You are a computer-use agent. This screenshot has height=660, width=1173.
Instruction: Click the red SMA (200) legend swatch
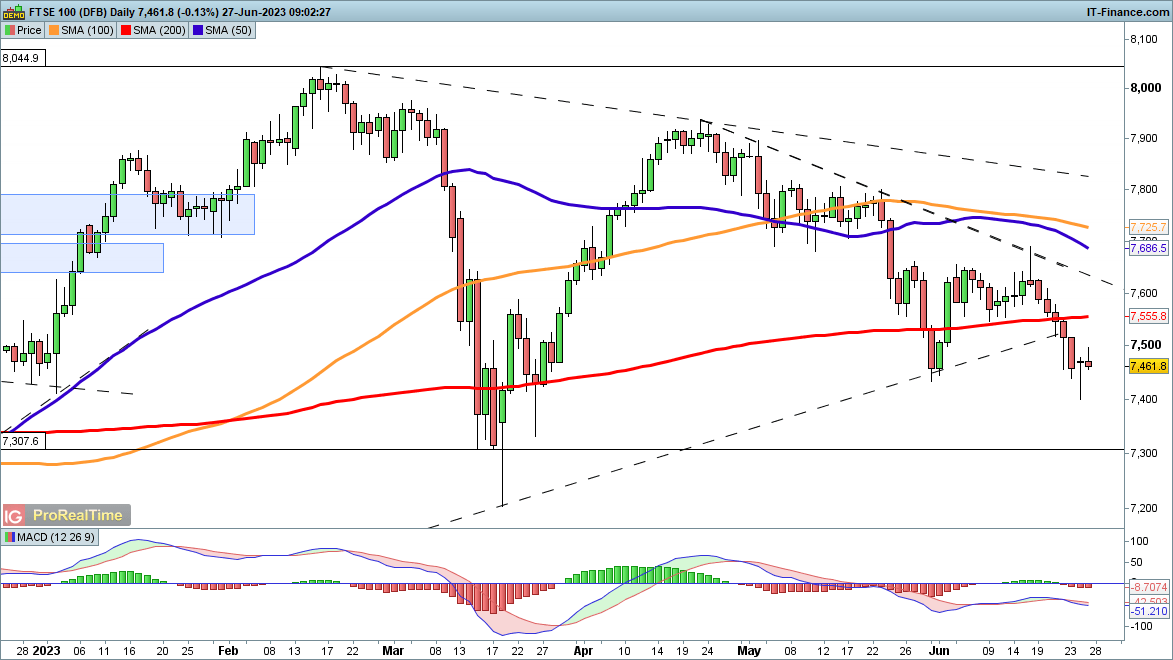pos(127,30)
